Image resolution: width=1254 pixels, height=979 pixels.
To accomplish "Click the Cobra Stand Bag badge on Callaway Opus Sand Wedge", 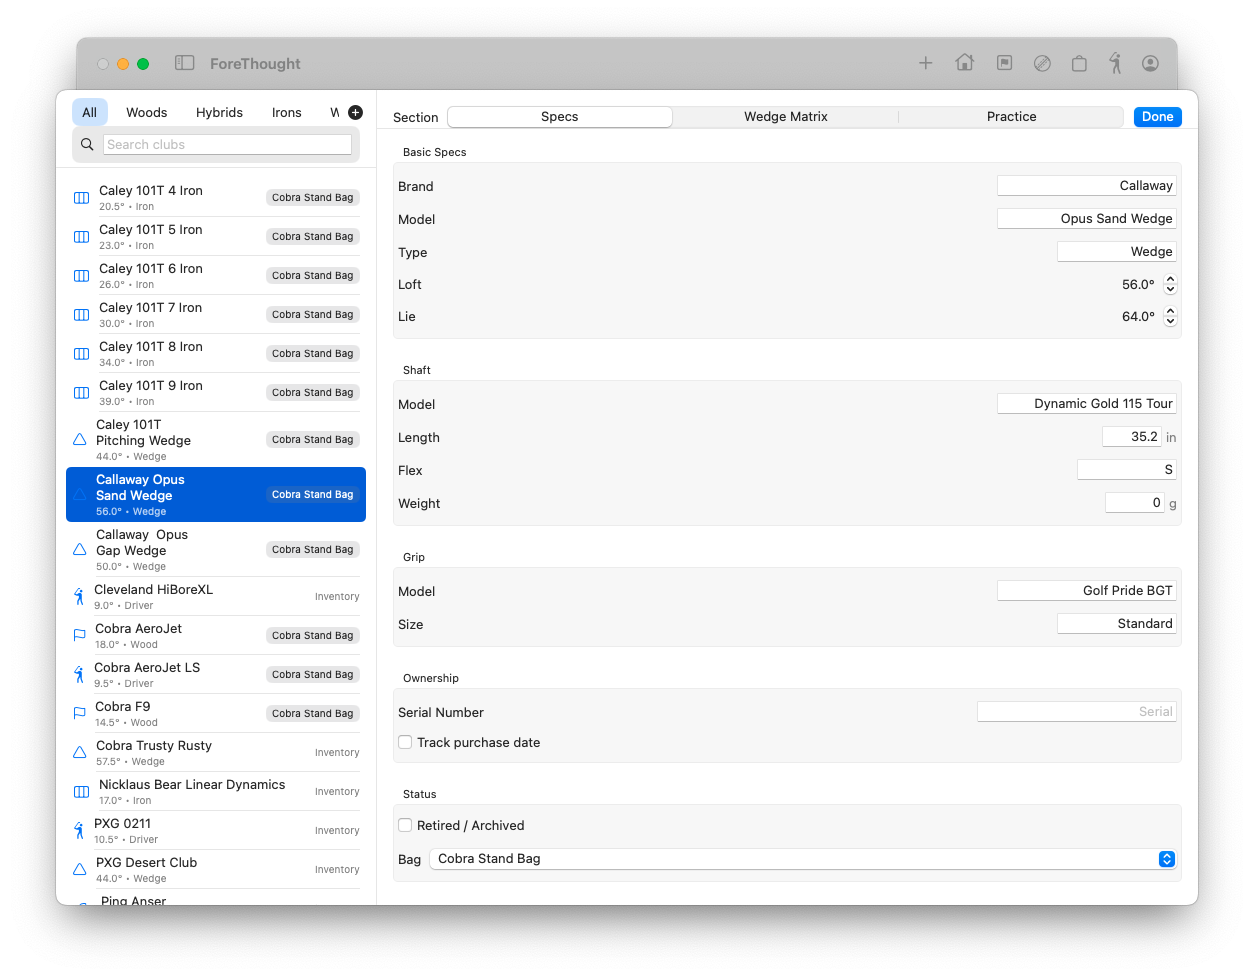I will click(313, 495).
